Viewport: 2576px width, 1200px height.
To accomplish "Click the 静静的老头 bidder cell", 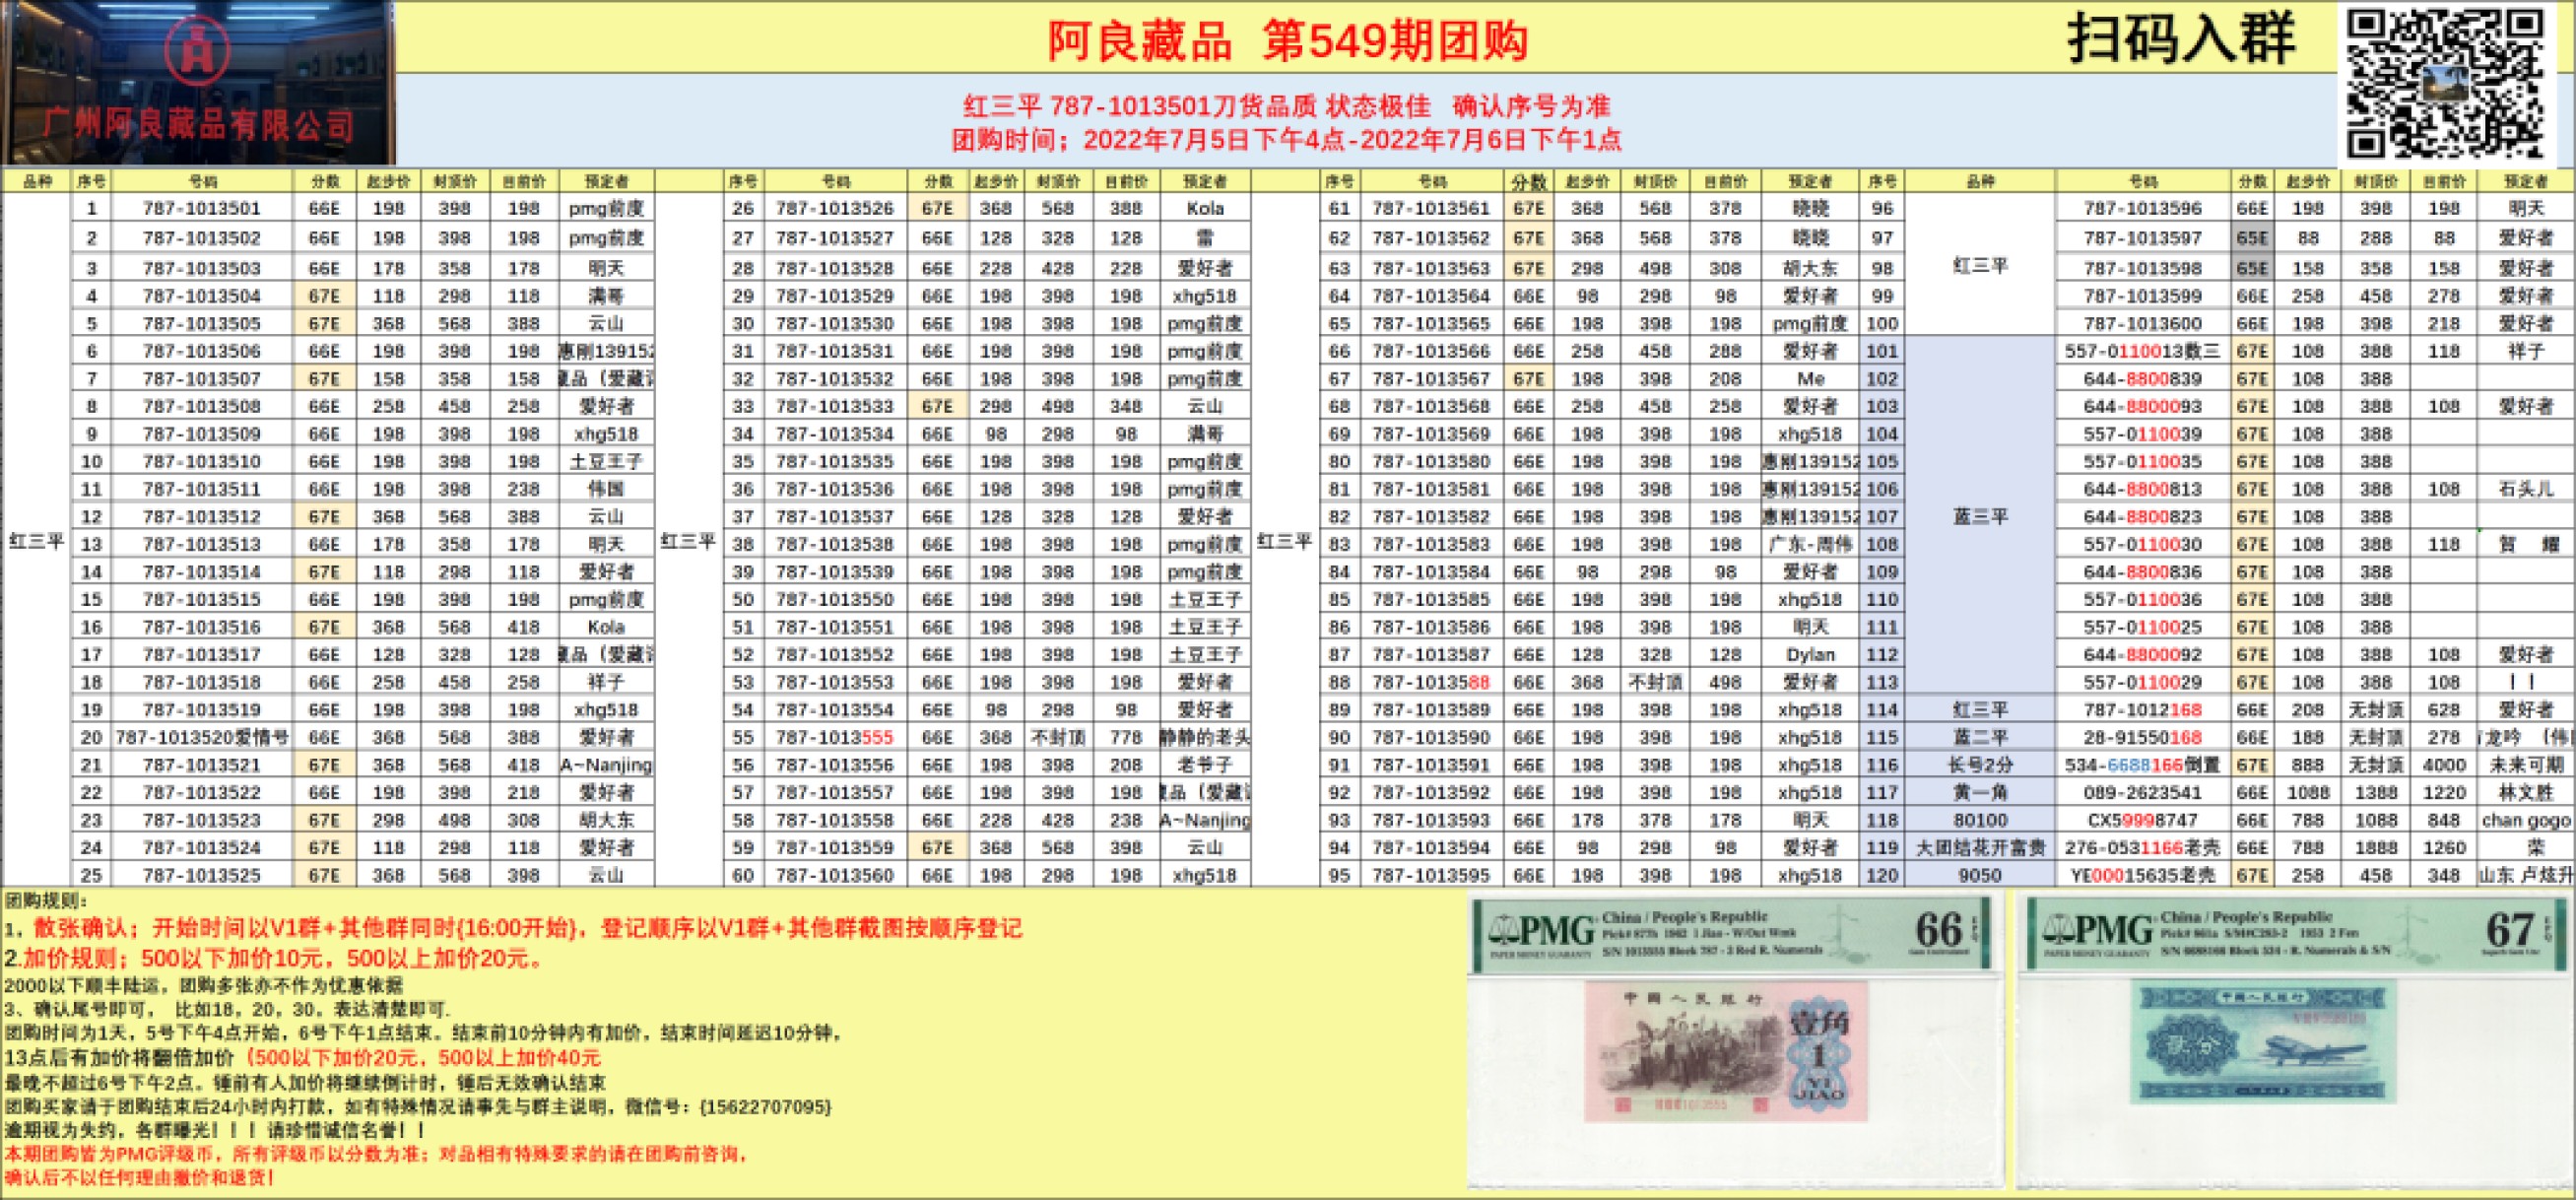I will 1205,737.
